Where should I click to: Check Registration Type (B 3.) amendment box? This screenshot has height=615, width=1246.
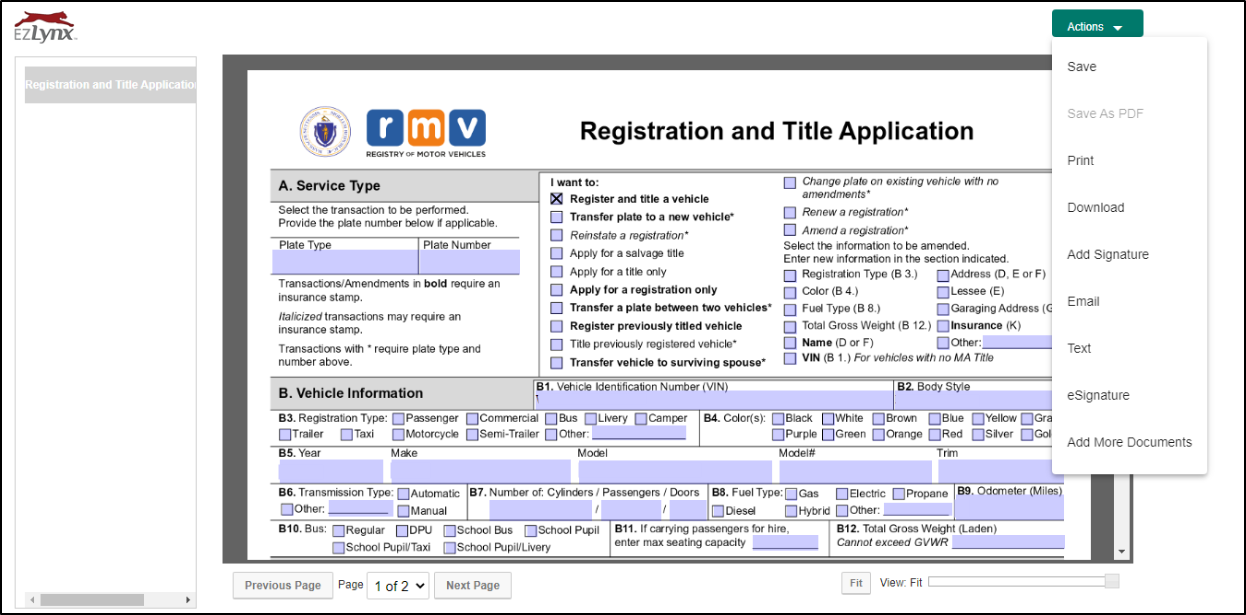coord(790,275)
